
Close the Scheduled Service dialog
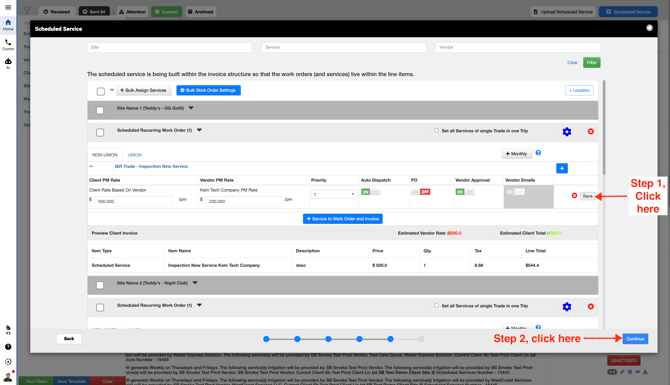[x=649, y=28]
